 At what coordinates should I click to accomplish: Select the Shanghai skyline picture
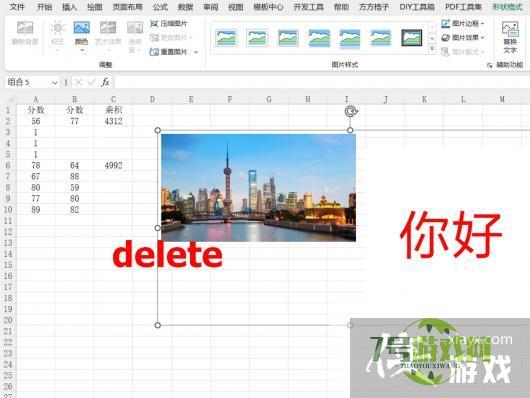(258, 188)
